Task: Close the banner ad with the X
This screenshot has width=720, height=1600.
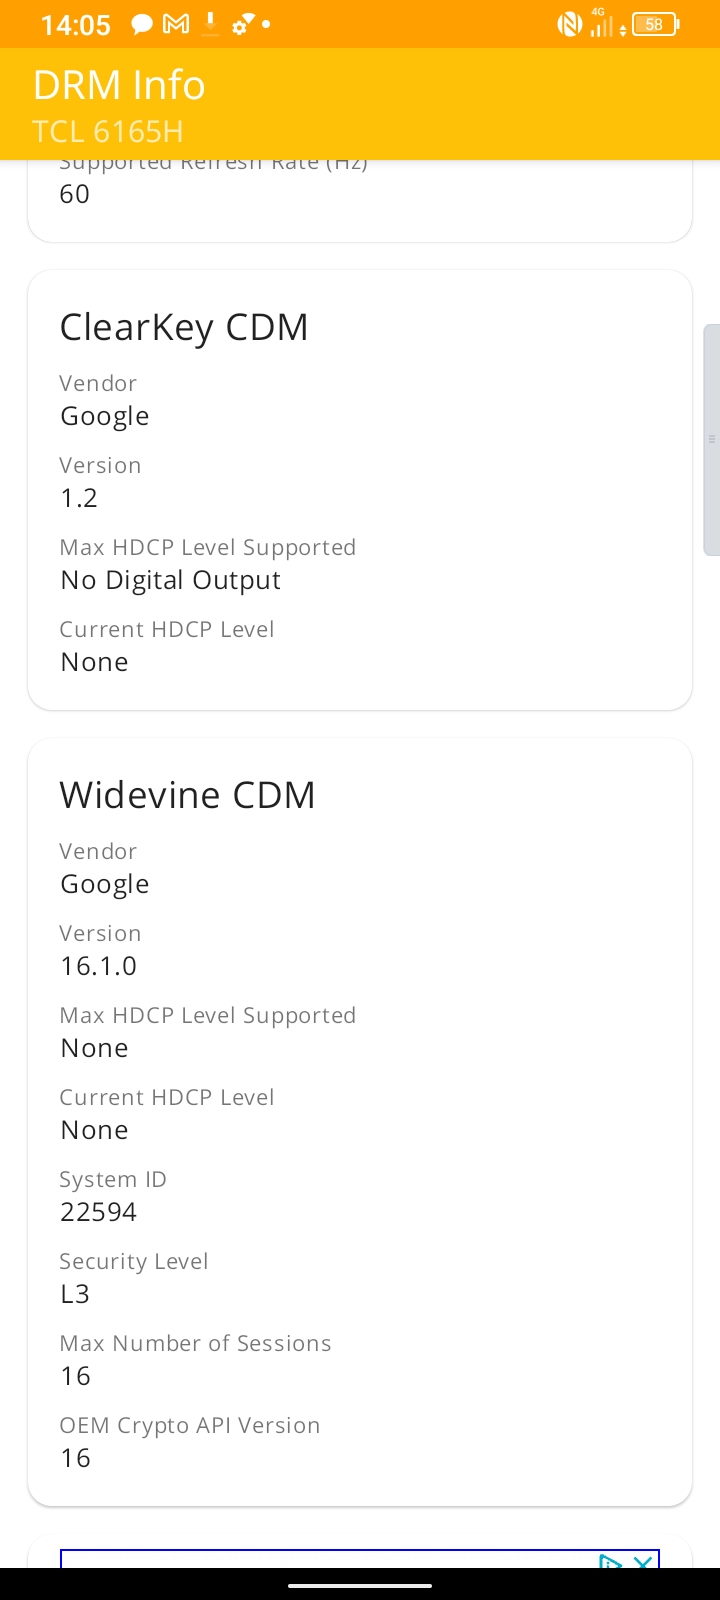Action: coord(644,1561)
